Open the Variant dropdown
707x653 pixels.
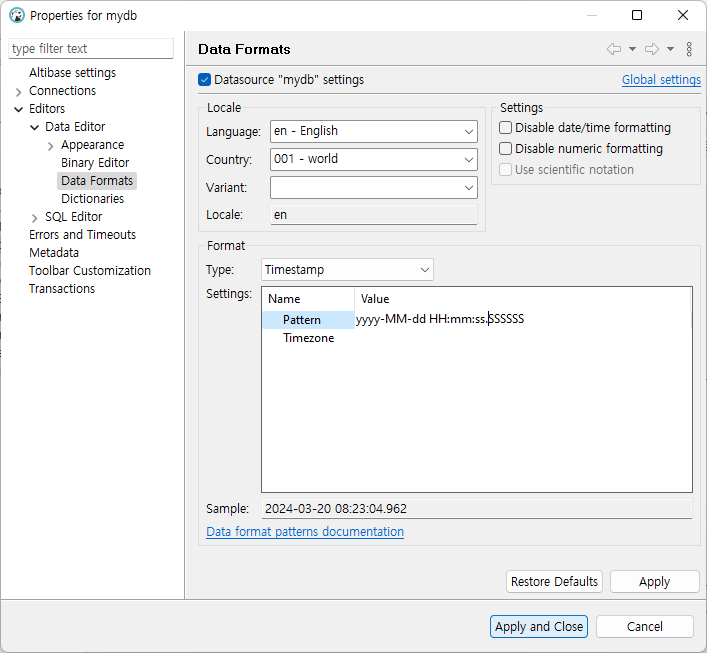[373, 187]
